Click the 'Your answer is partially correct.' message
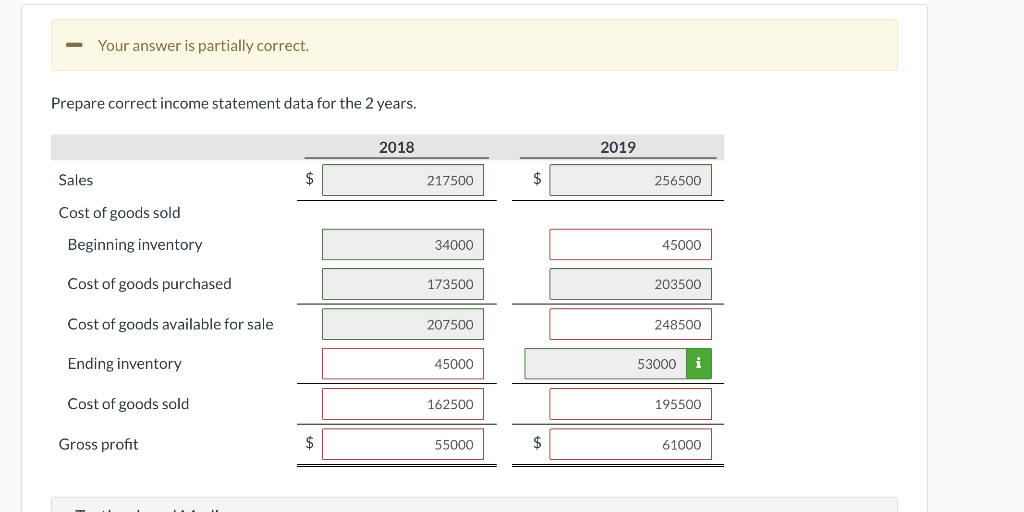Viewport: 1024px width, 512px height. click(x=203, y=46)
